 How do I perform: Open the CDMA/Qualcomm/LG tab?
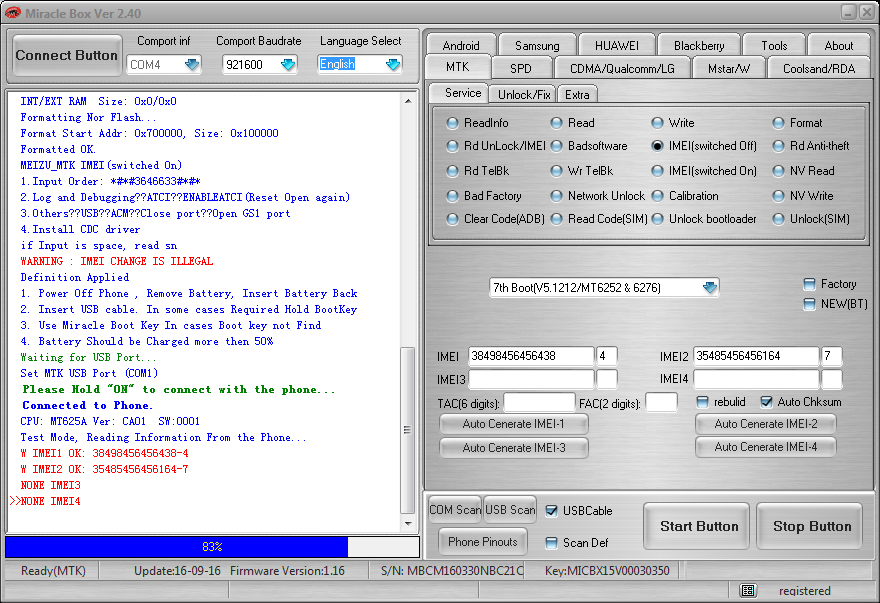coord(622,68)
